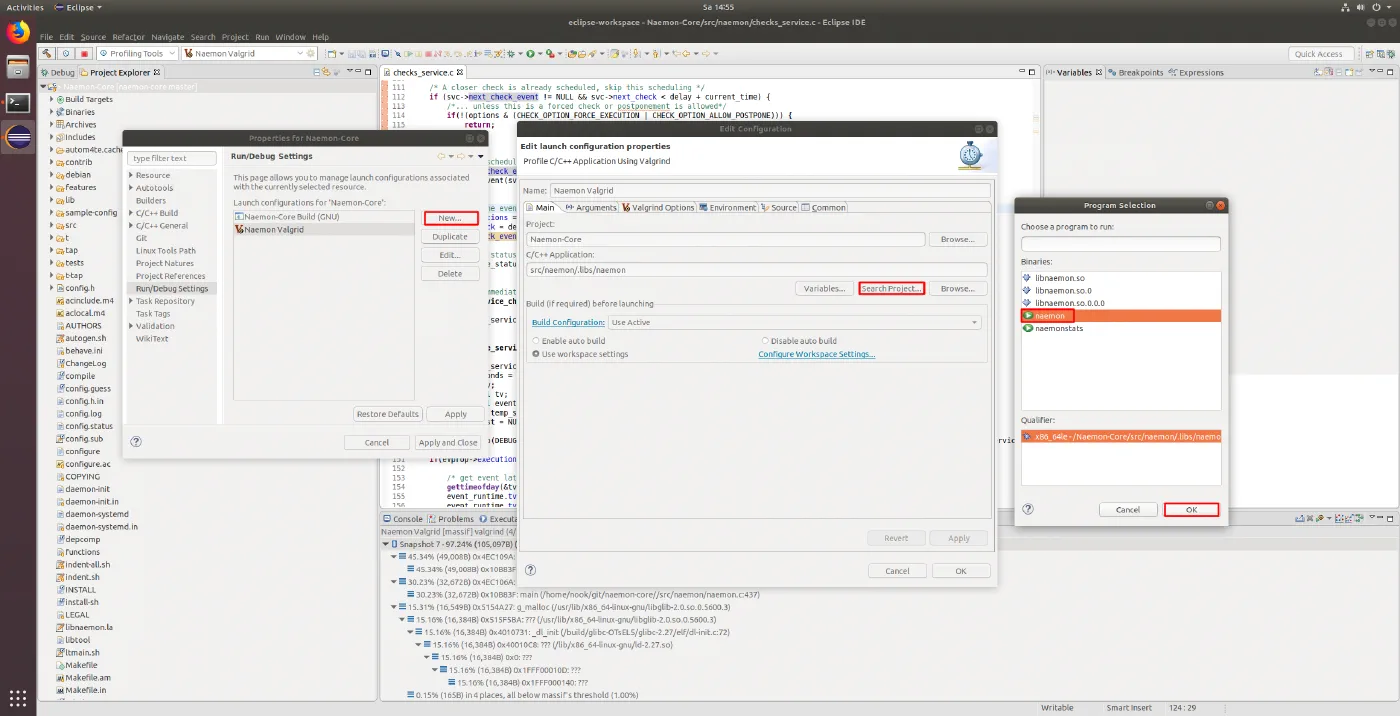Screen dimensions: 1400x716
Task: Close the checks_service.c editor tab
Action: point(460,72)
